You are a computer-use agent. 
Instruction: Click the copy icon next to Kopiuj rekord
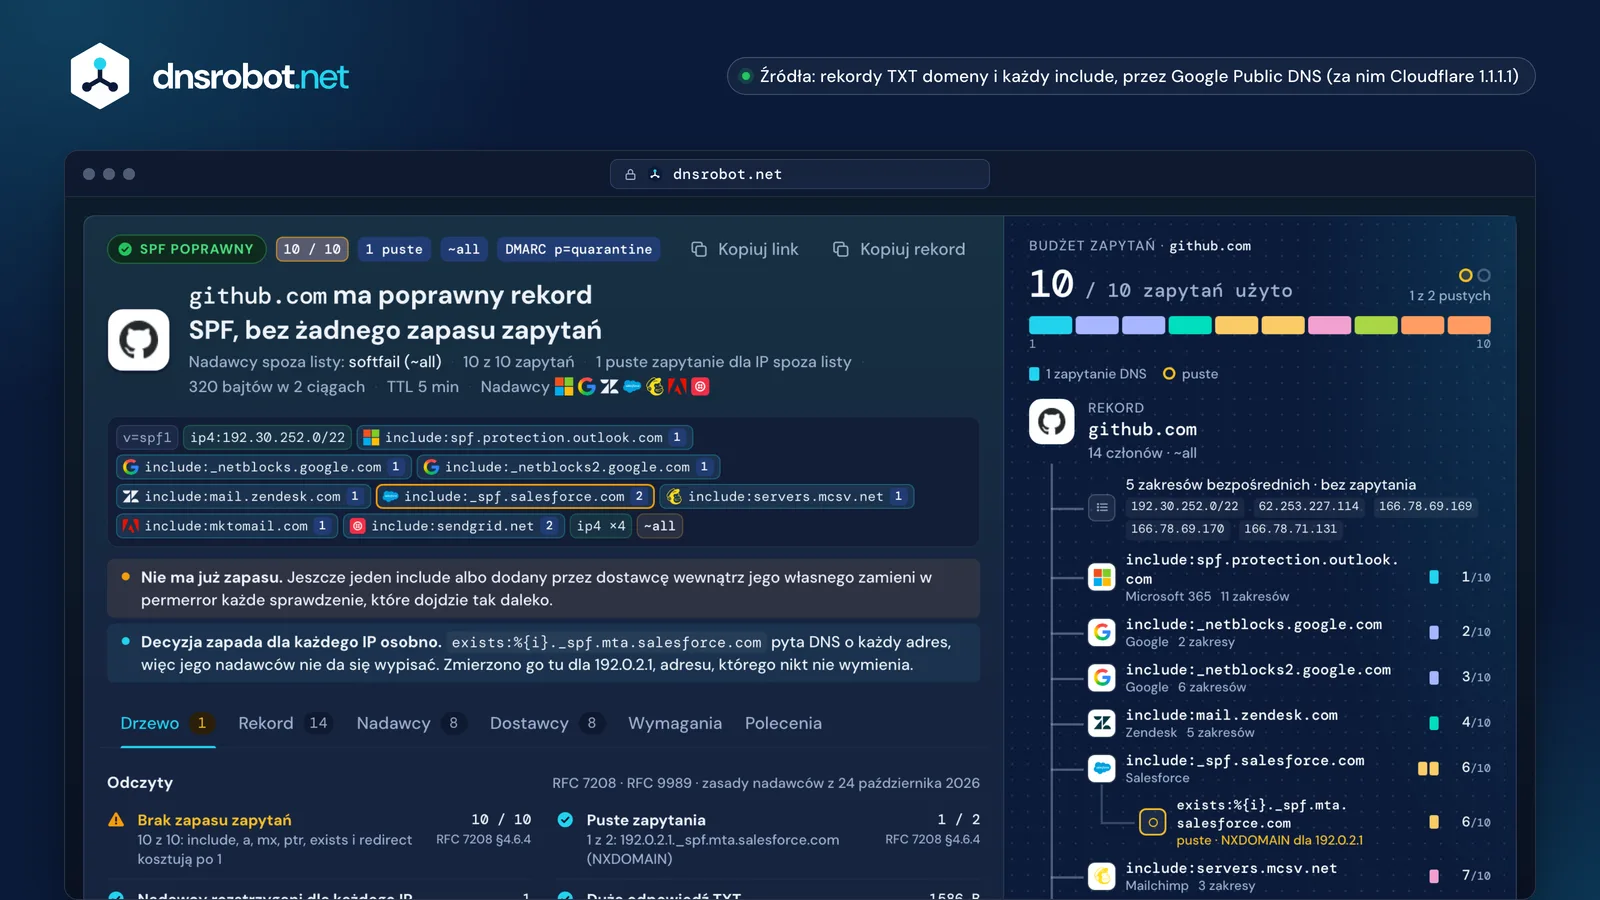tap(841, 249)
